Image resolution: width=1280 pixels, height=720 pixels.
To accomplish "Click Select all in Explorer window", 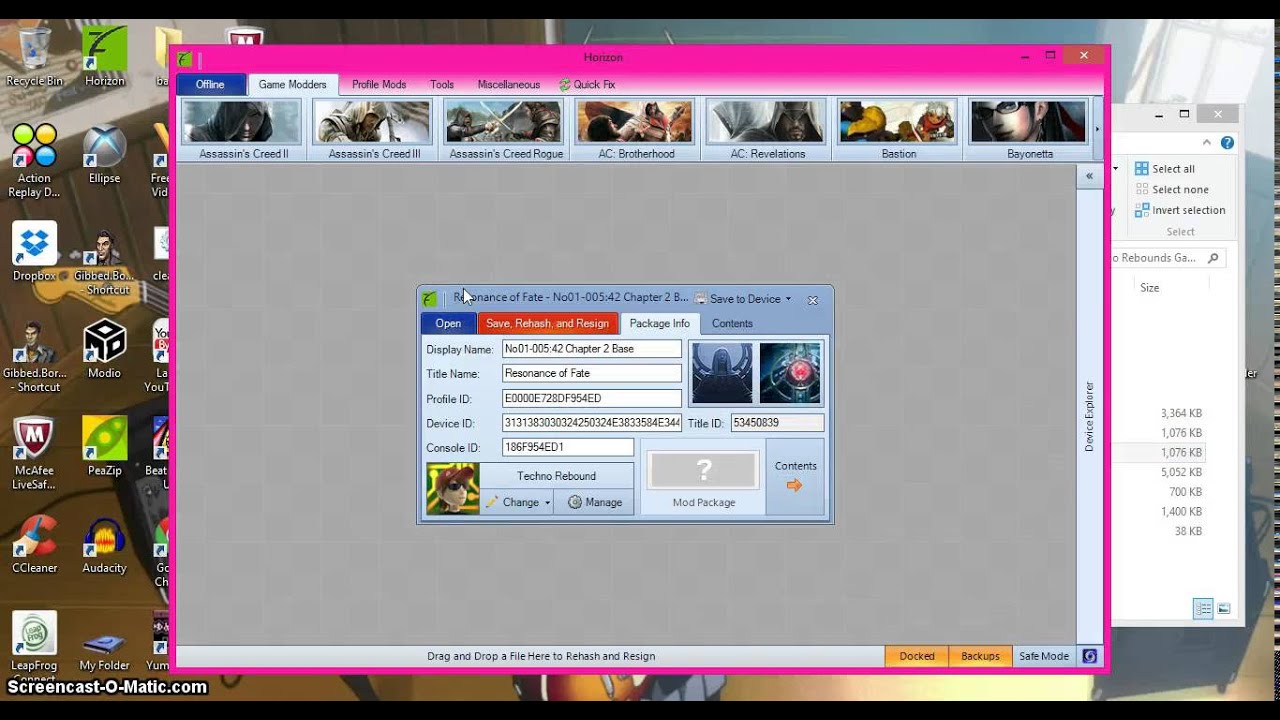I will [x=1165, y=169].
